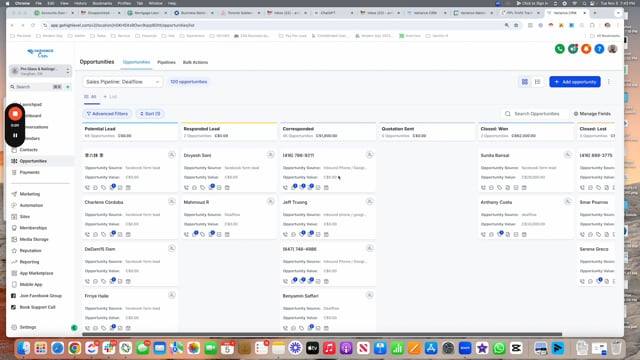Open WhatsApp from the Dock
Viewport: 640px width, 360px height.
pos(499,348)
